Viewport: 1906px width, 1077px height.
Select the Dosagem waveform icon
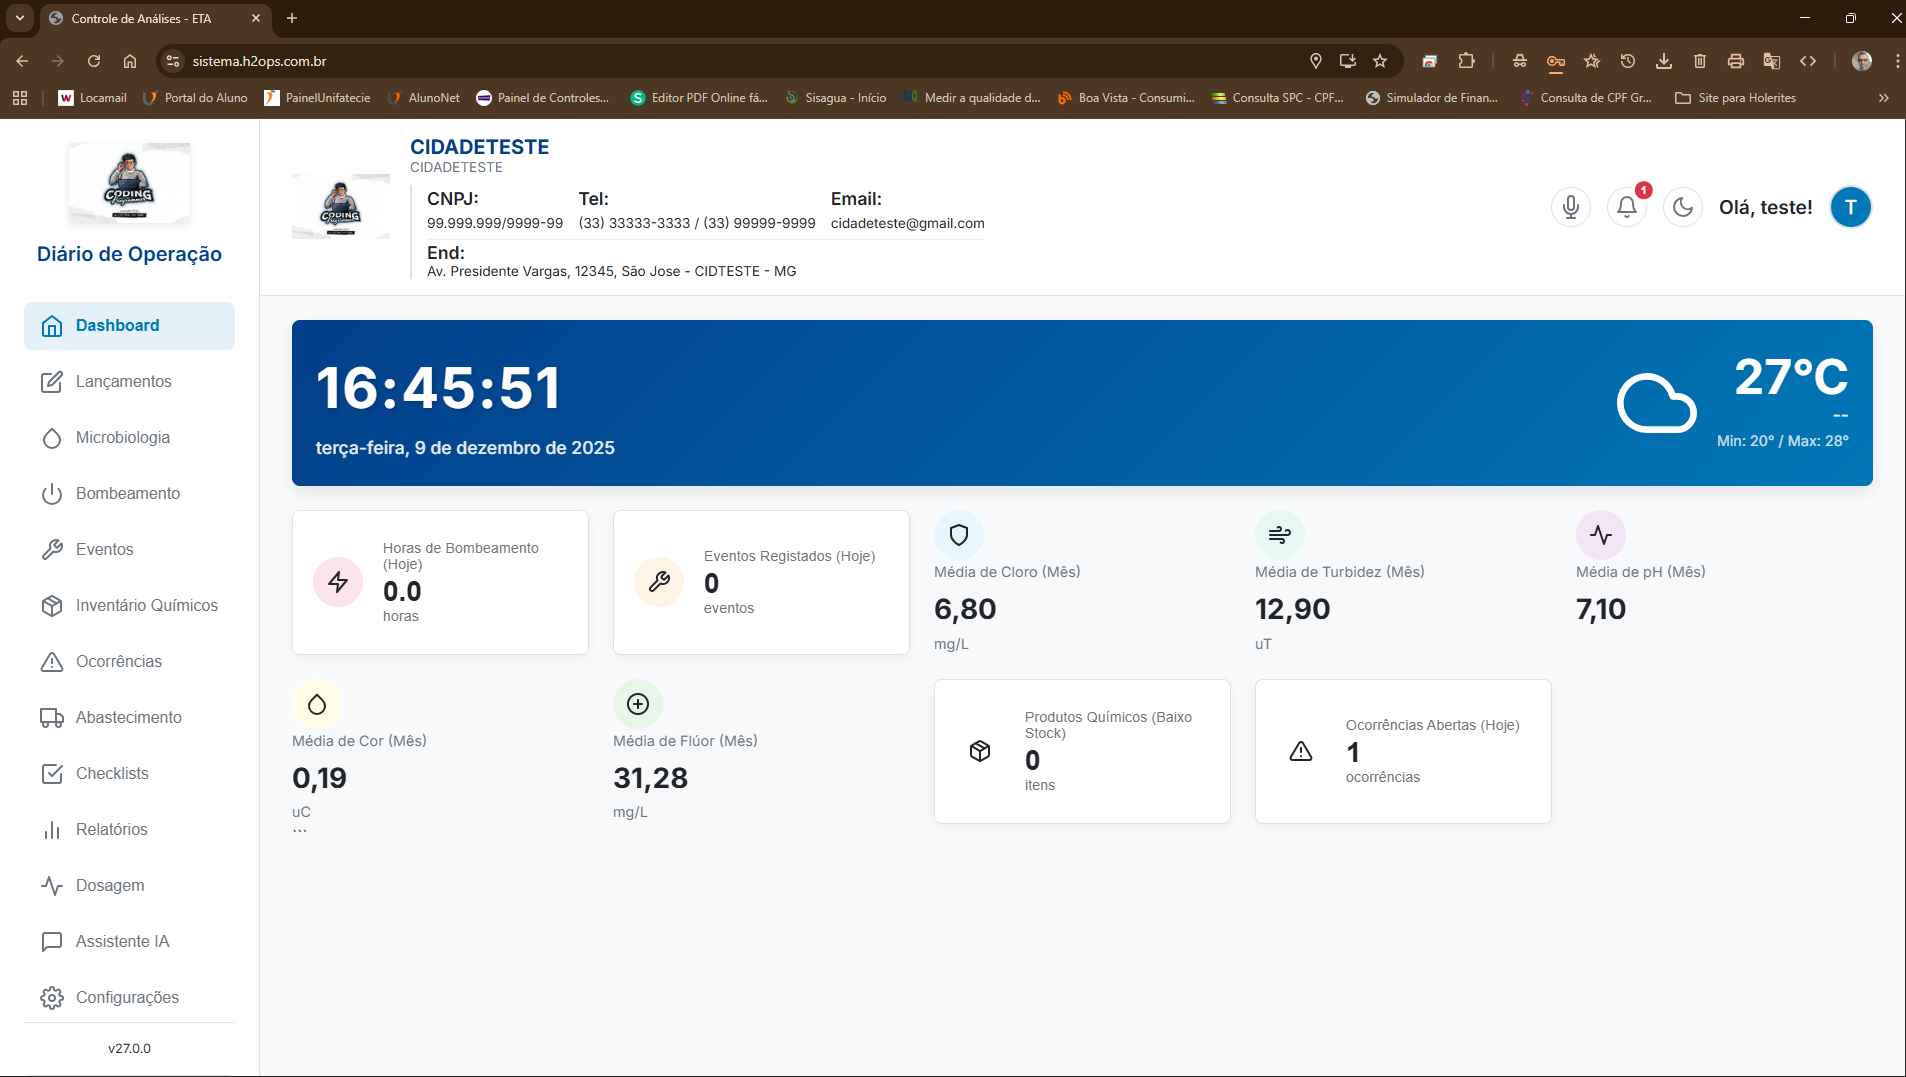click(51, 885)
